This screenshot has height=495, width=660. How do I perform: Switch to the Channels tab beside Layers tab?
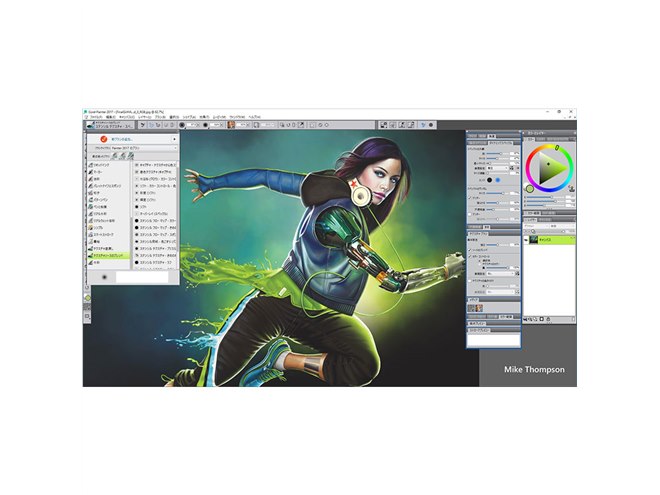(545, 220)
